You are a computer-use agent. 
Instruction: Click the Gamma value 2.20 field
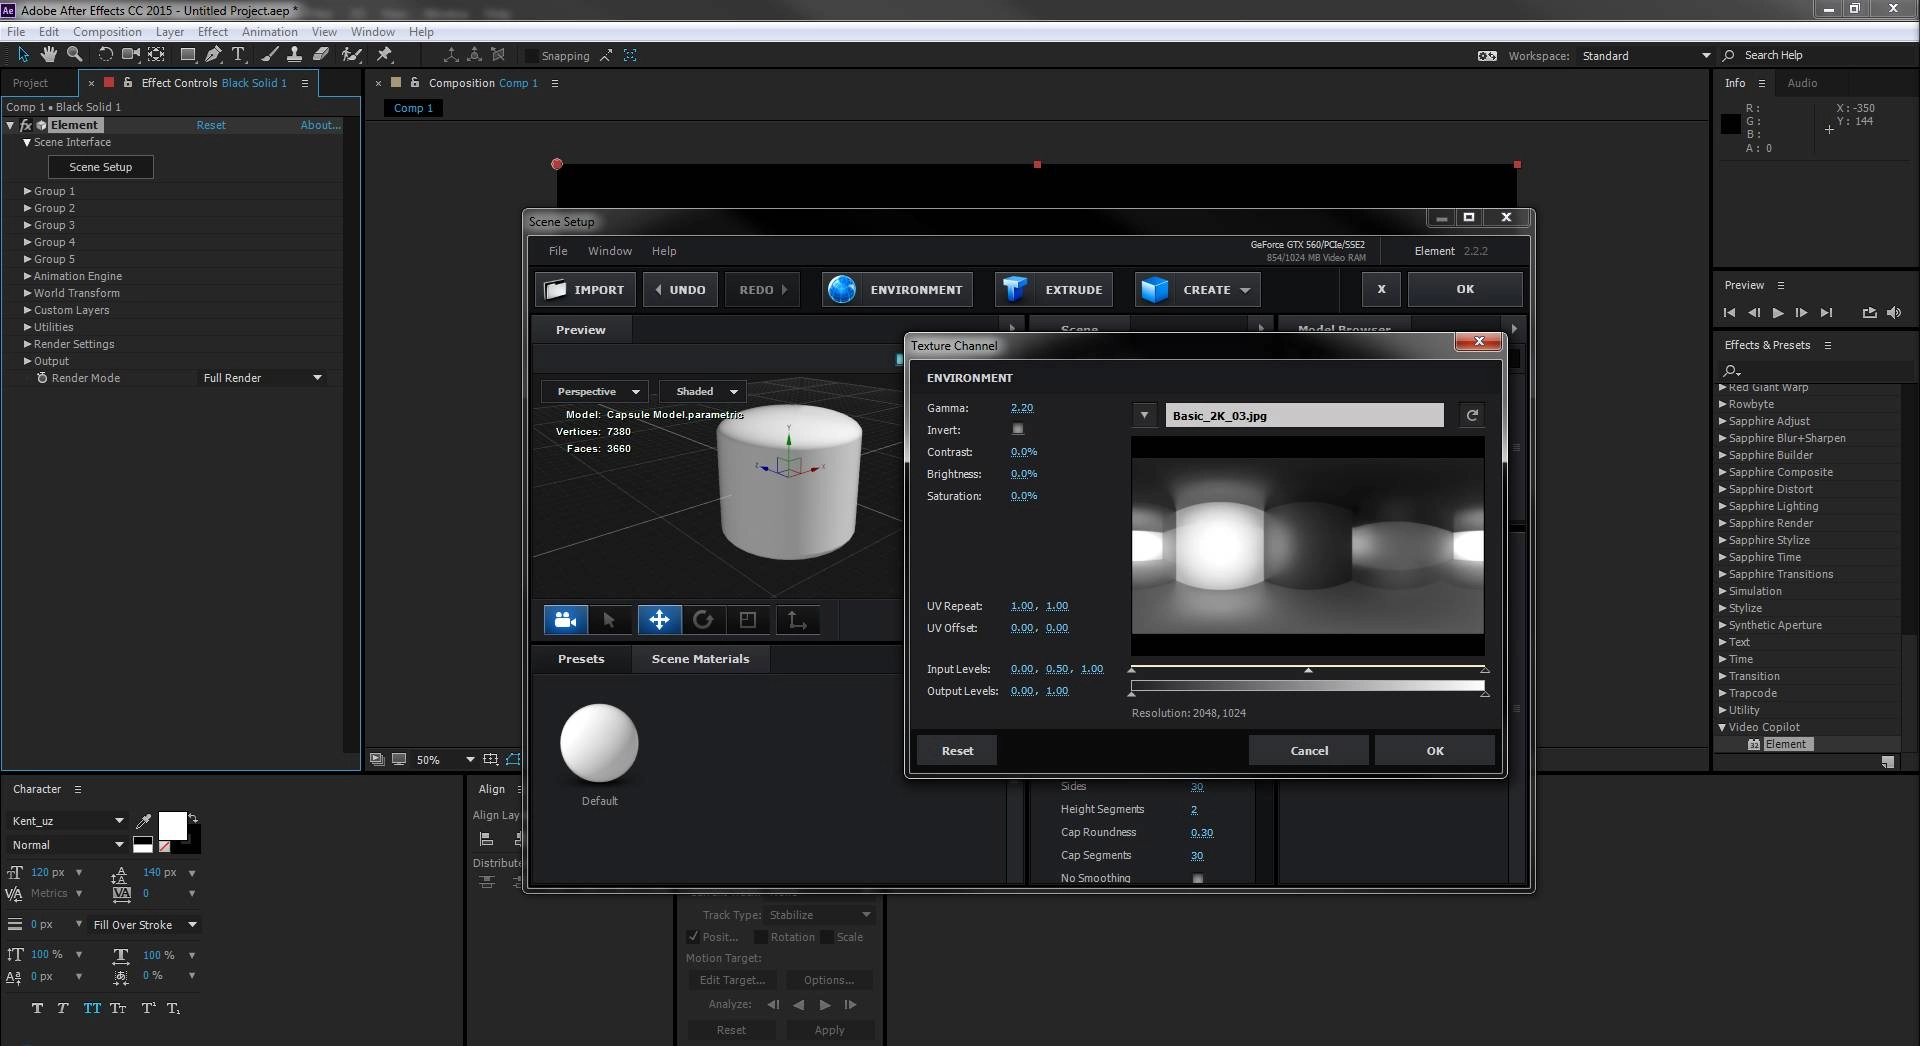click(x=1022, y=408)
